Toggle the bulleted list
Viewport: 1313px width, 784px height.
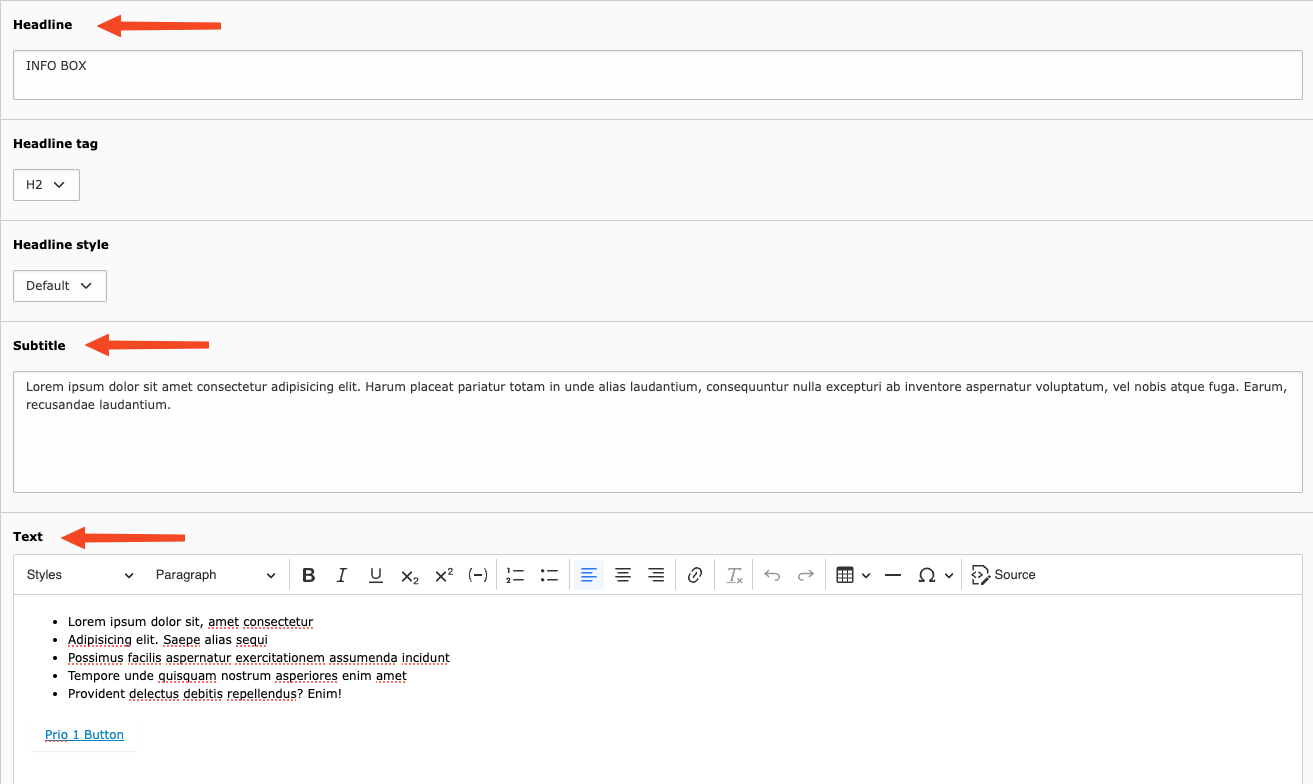coord(549,575)
